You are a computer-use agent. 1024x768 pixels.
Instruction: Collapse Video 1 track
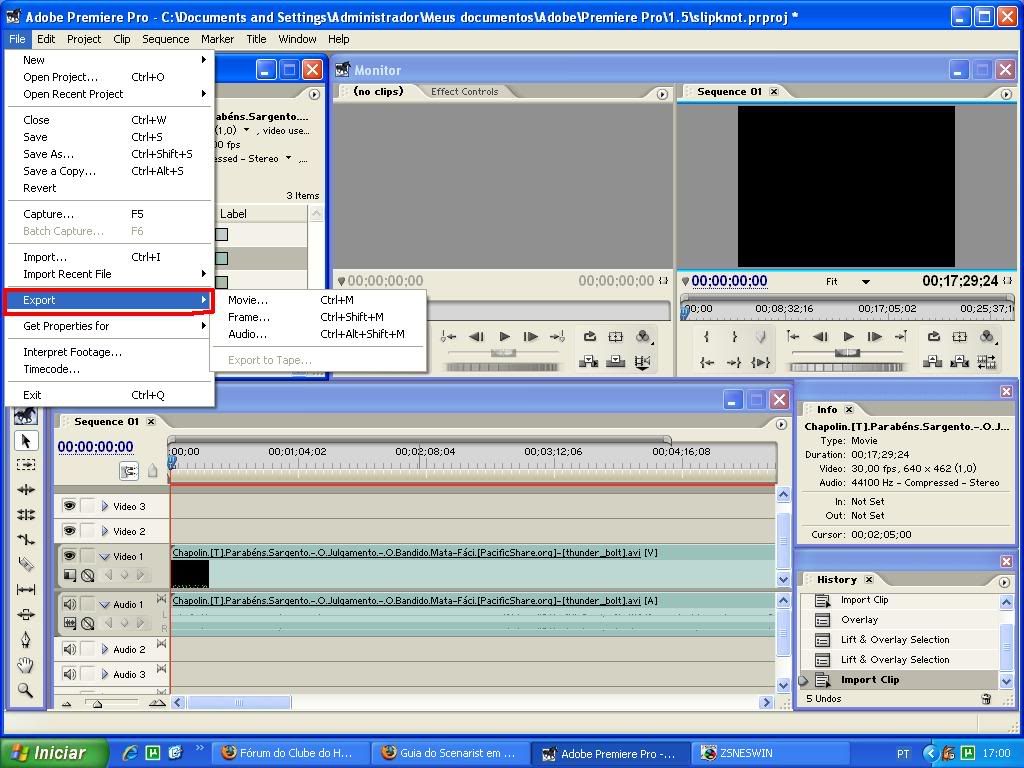[x=104, y=556]
